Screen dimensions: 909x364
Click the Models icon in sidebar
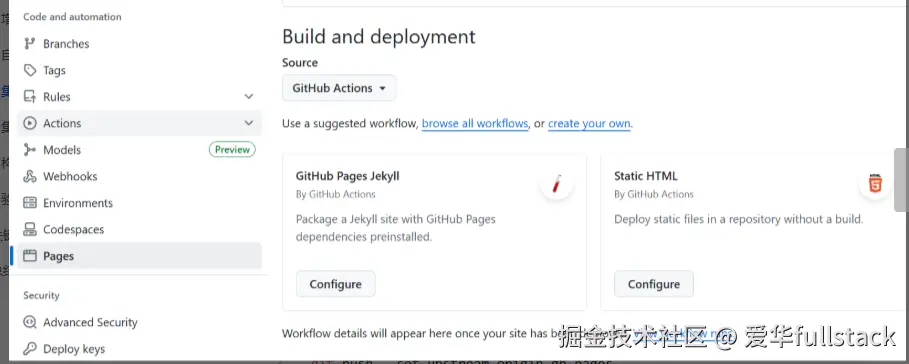point(30,150)
